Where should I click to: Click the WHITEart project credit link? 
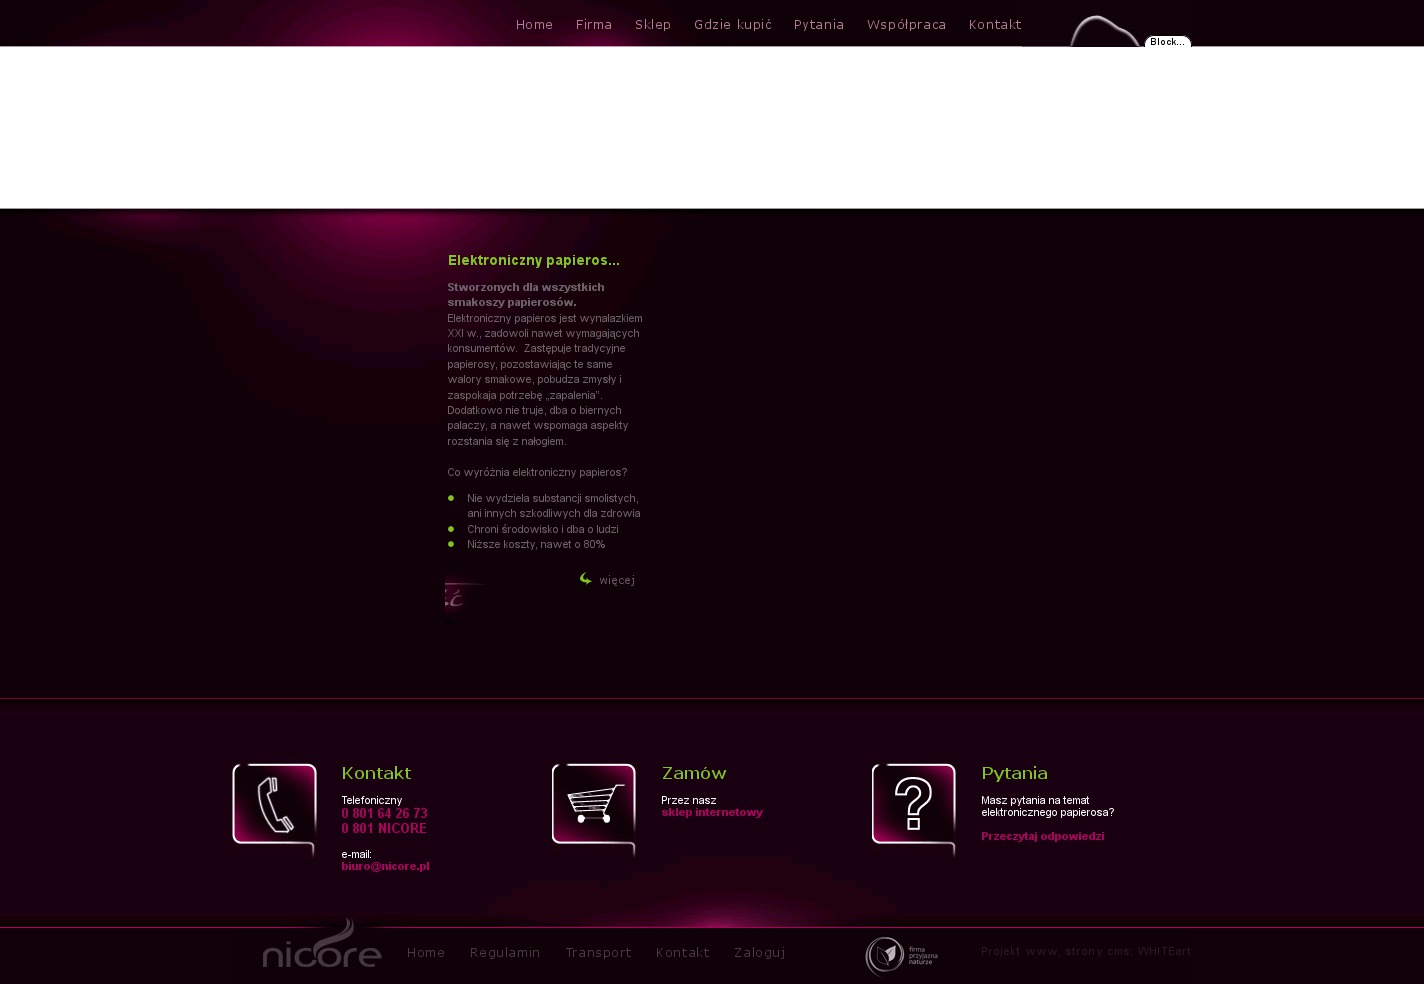(x=1164, y=951)
